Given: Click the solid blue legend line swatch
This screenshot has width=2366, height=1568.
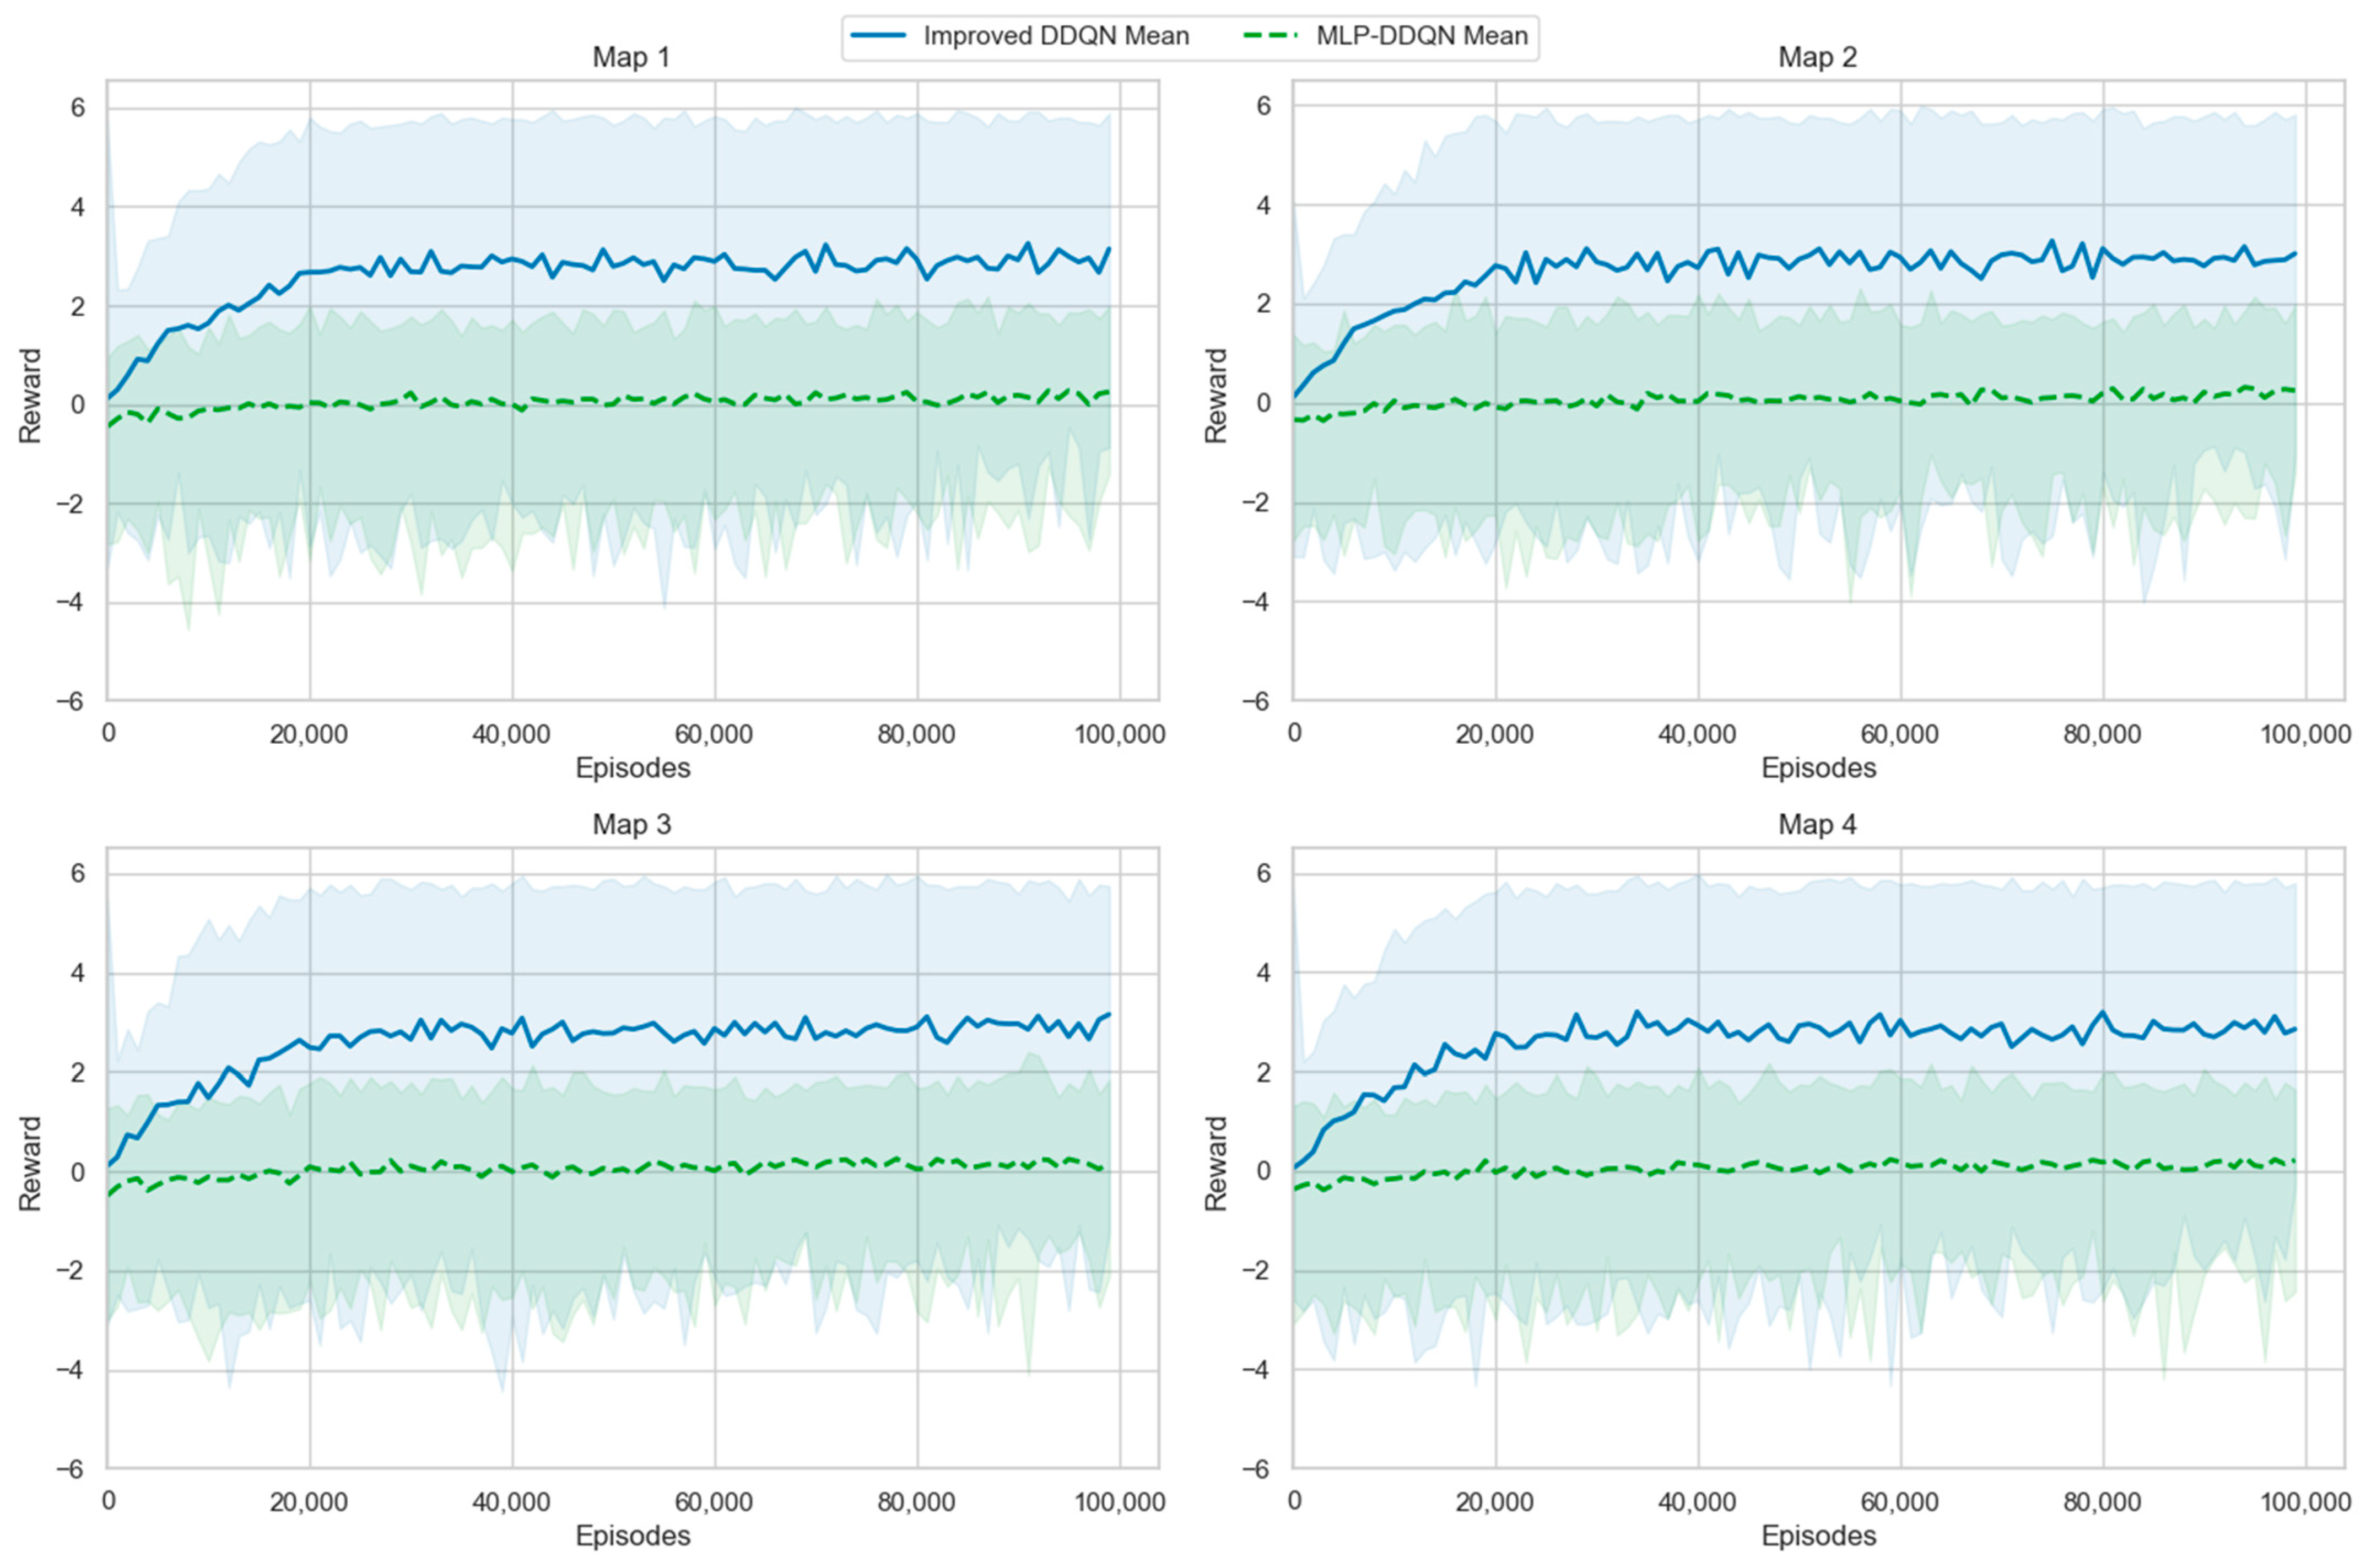Looking at the screenshot, I should coord(878,36).
